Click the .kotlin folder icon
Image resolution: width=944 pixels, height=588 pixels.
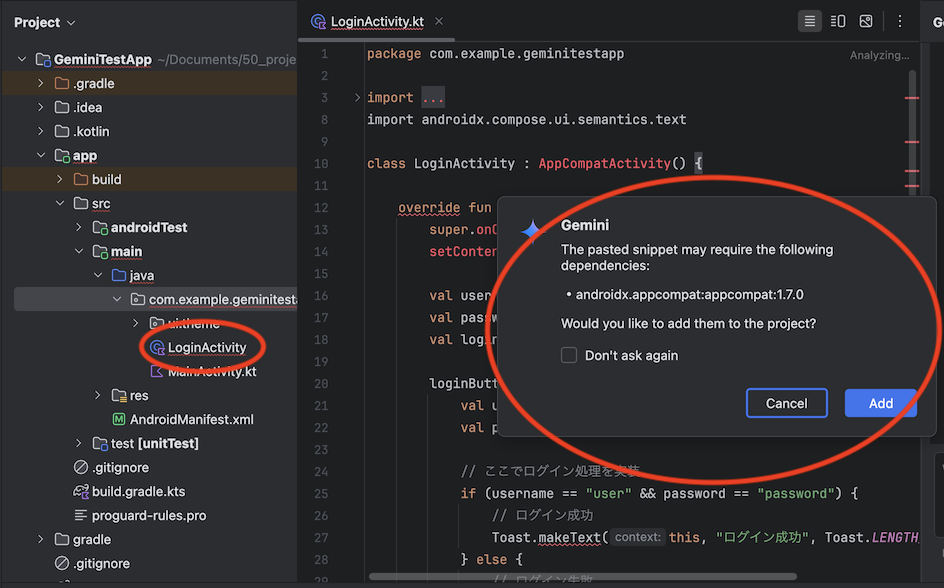point(61,131)
